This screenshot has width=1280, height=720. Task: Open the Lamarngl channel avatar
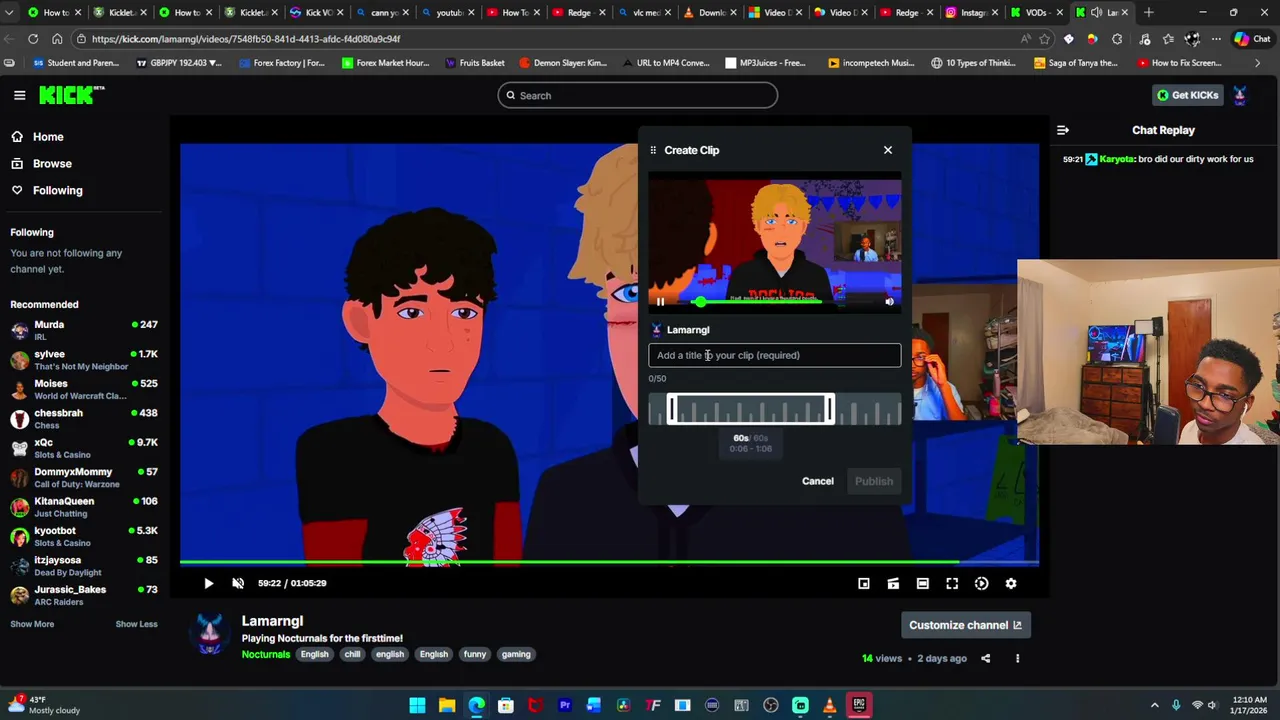(x=210, y=634)
